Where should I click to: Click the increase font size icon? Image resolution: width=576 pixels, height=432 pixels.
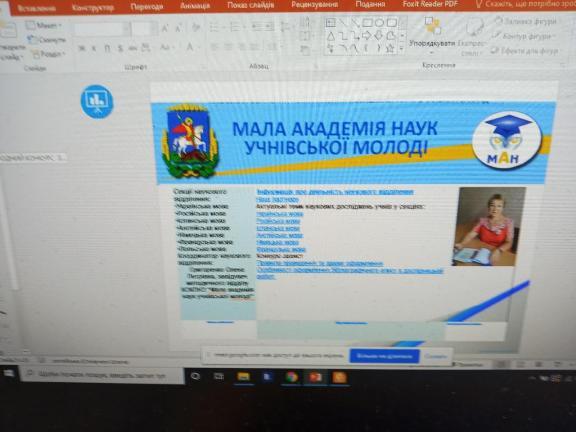pos(165,28)
